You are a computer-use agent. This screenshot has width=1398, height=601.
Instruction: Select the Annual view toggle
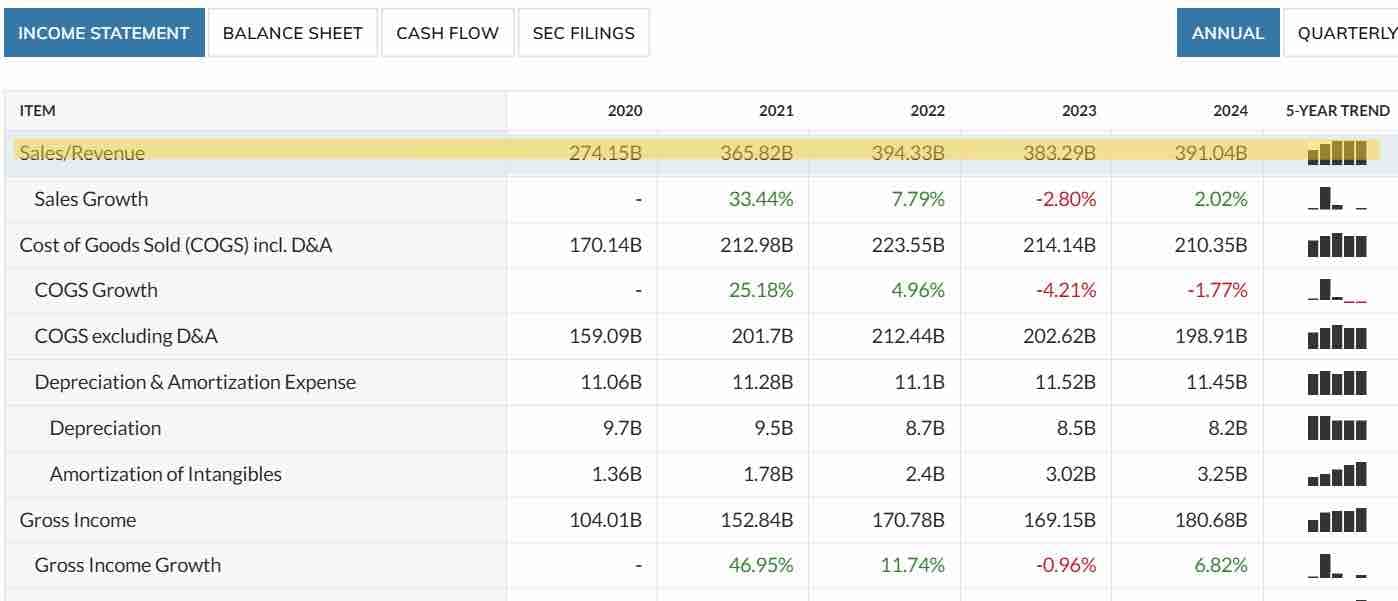click(1228, 33)
